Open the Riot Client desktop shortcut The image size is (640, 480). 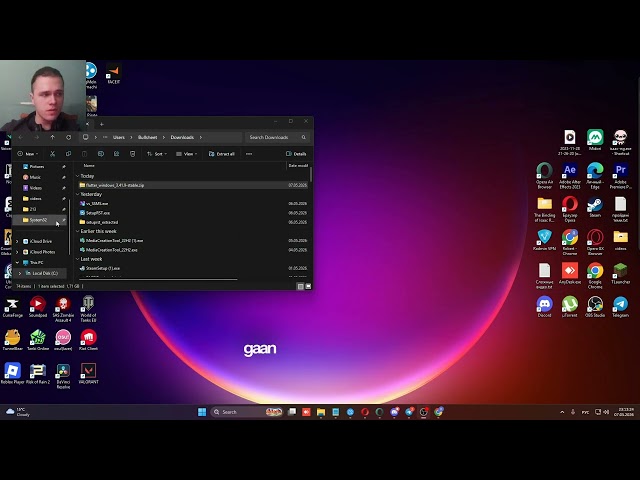tap(88, 340)
